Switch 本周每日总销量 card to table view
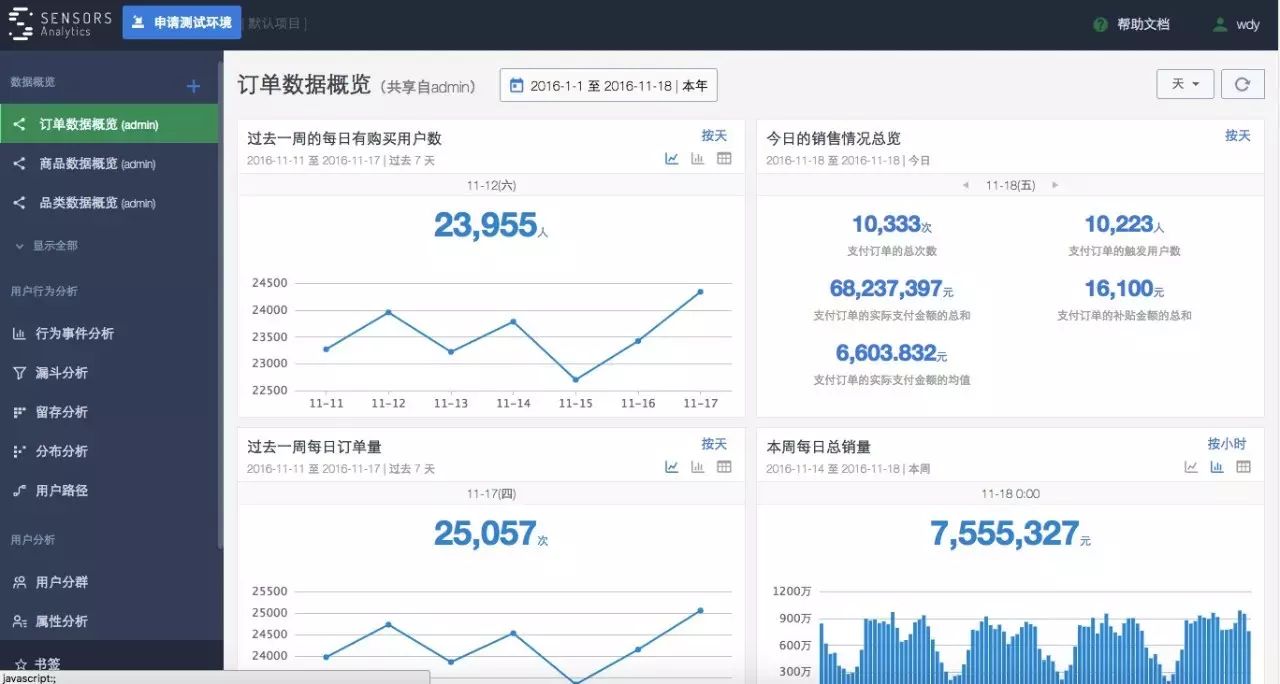Viewport: 1280px width, 684px height. tap(1243, 466)
